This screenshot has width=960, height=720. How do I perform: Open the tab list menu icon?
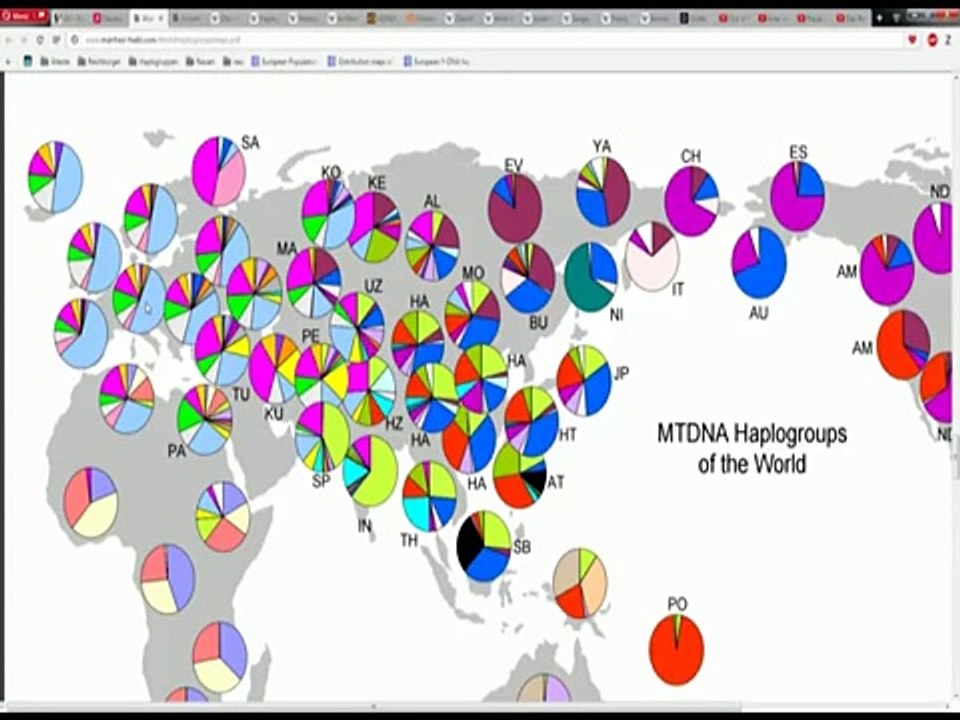(896, 18)
